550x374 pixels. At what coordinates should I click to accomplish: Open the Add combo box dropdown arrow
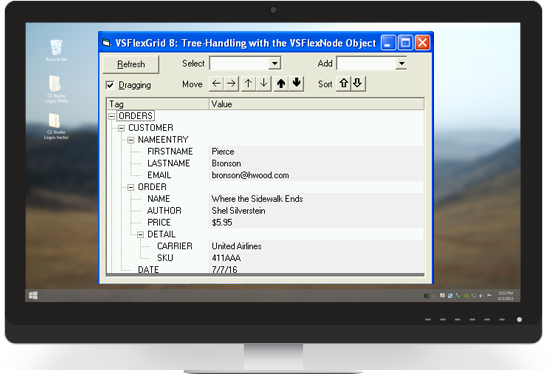401,64
